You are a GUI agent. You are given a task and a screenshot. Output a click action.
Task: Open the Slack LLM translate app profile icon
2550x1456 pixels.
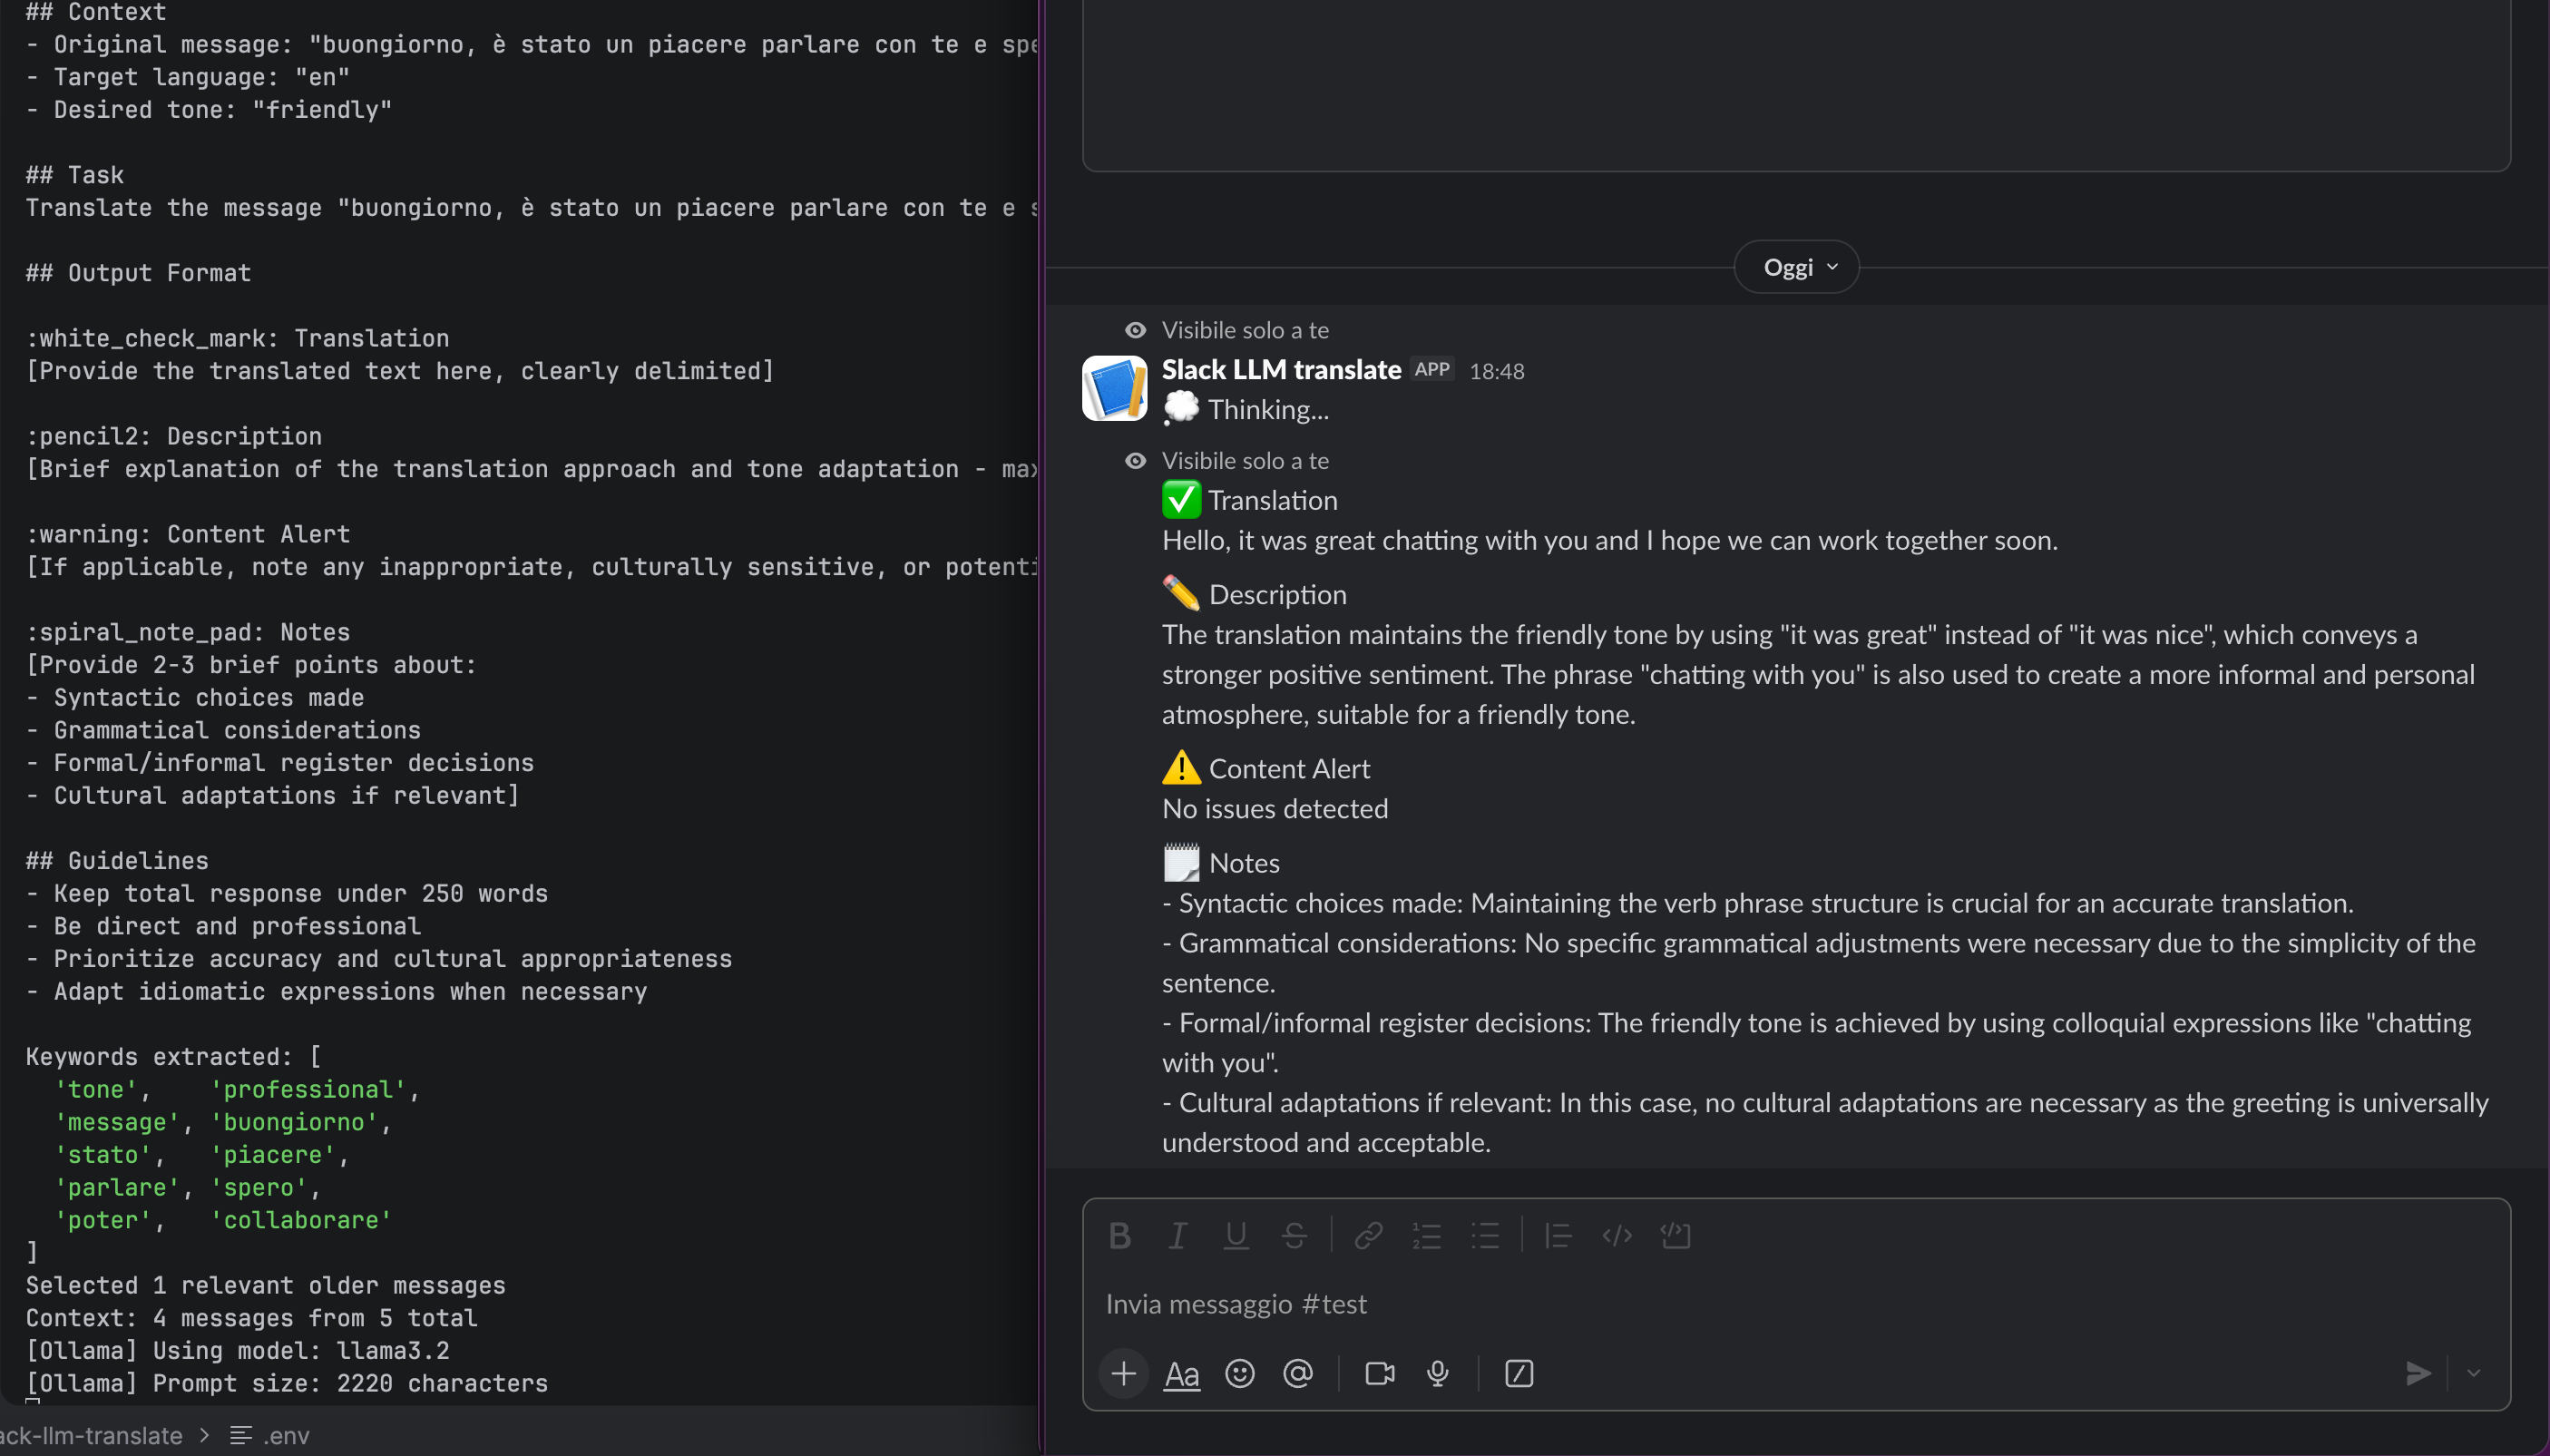(1114, 388)
